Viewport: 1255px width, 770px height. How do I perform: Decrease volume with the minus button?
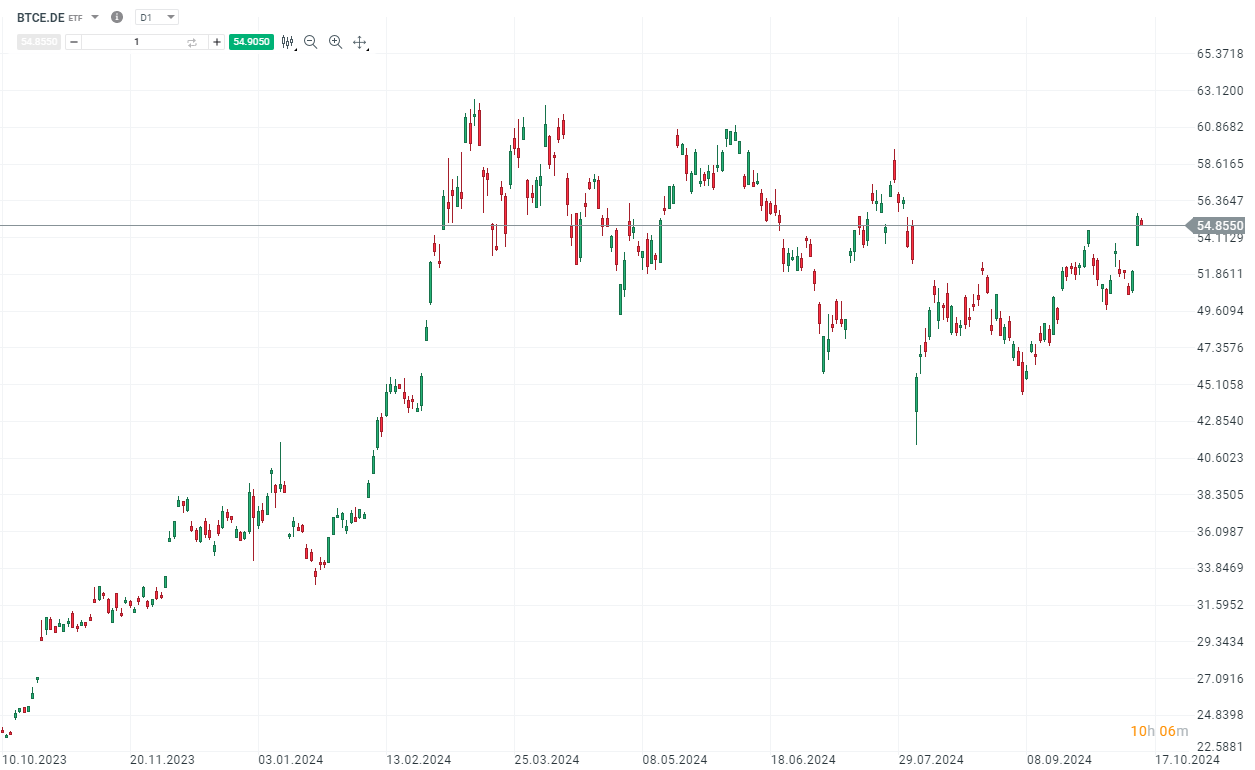[x=74, y=42]
